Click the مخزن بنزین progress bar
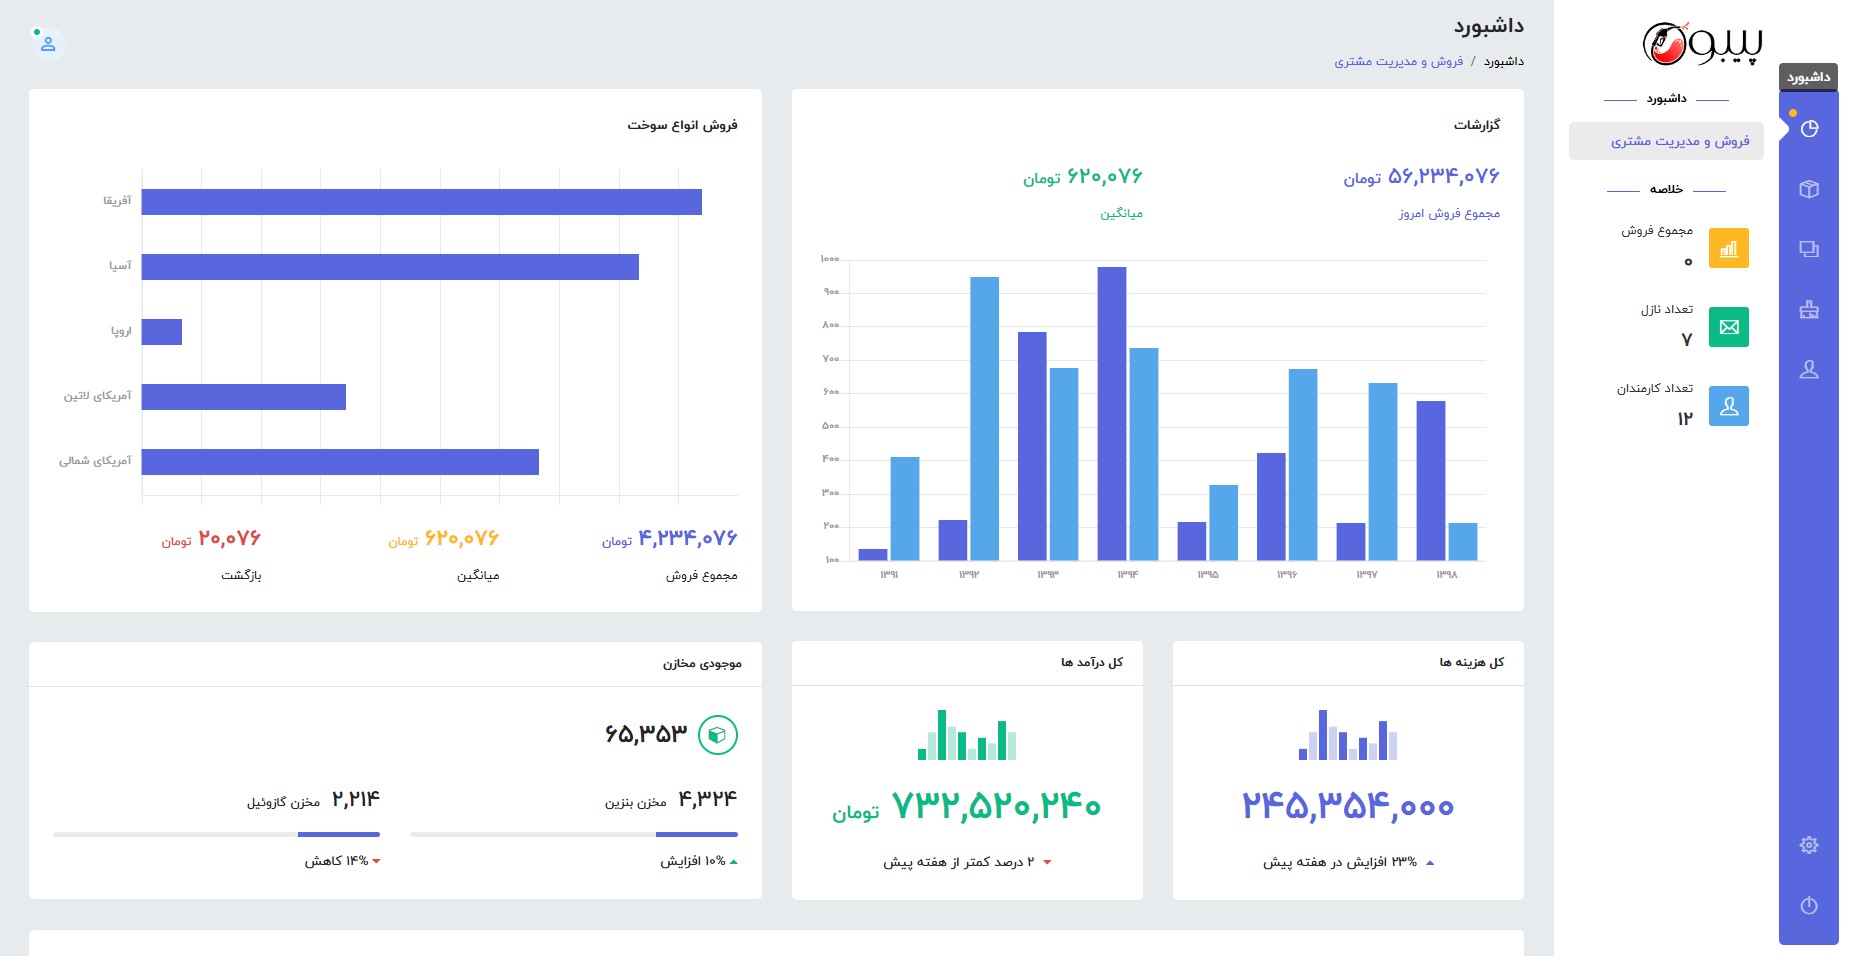This screenshot has width=1849, height=956. tap(574, 834)
